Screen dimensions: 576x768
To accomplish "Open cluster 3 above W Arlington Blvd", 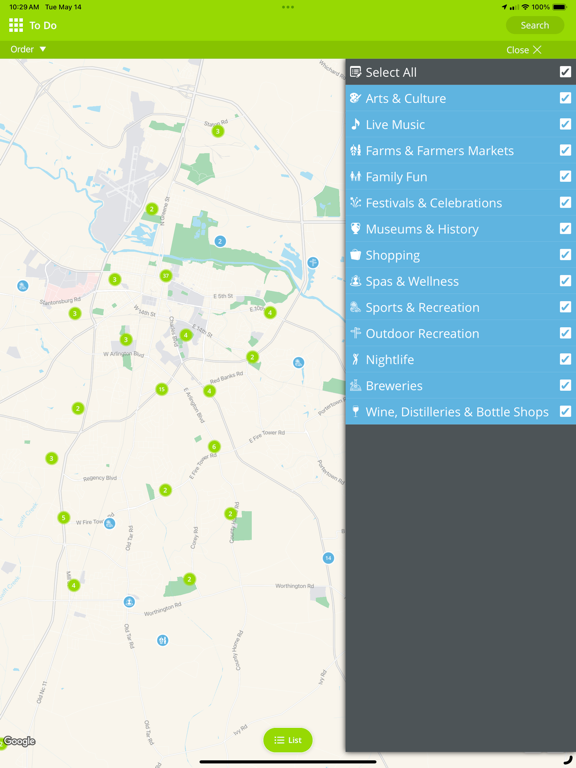I will pos(126,339).
